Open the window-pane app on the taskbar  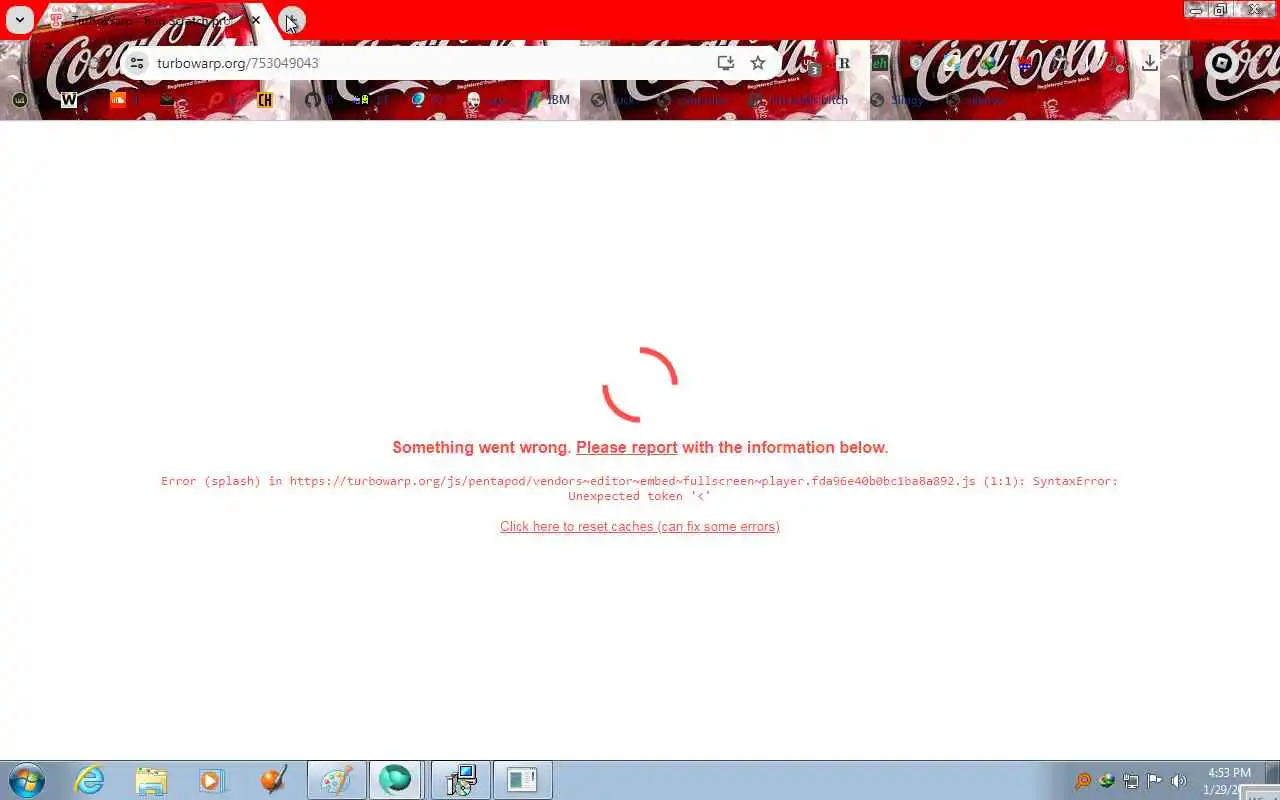tap(522, 780)
